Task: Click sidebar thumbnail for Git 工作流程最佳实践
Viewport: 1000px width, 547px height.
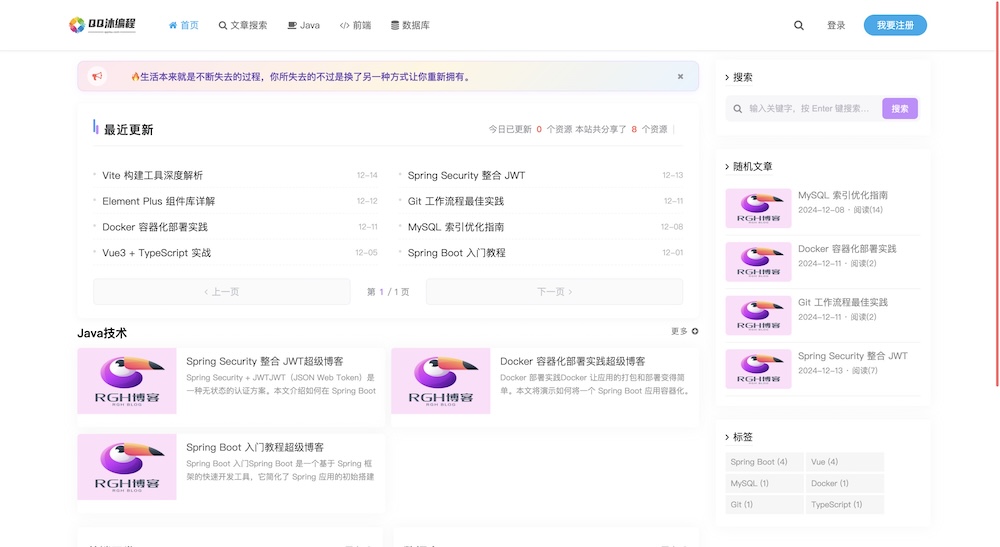Action: point(758,315)
